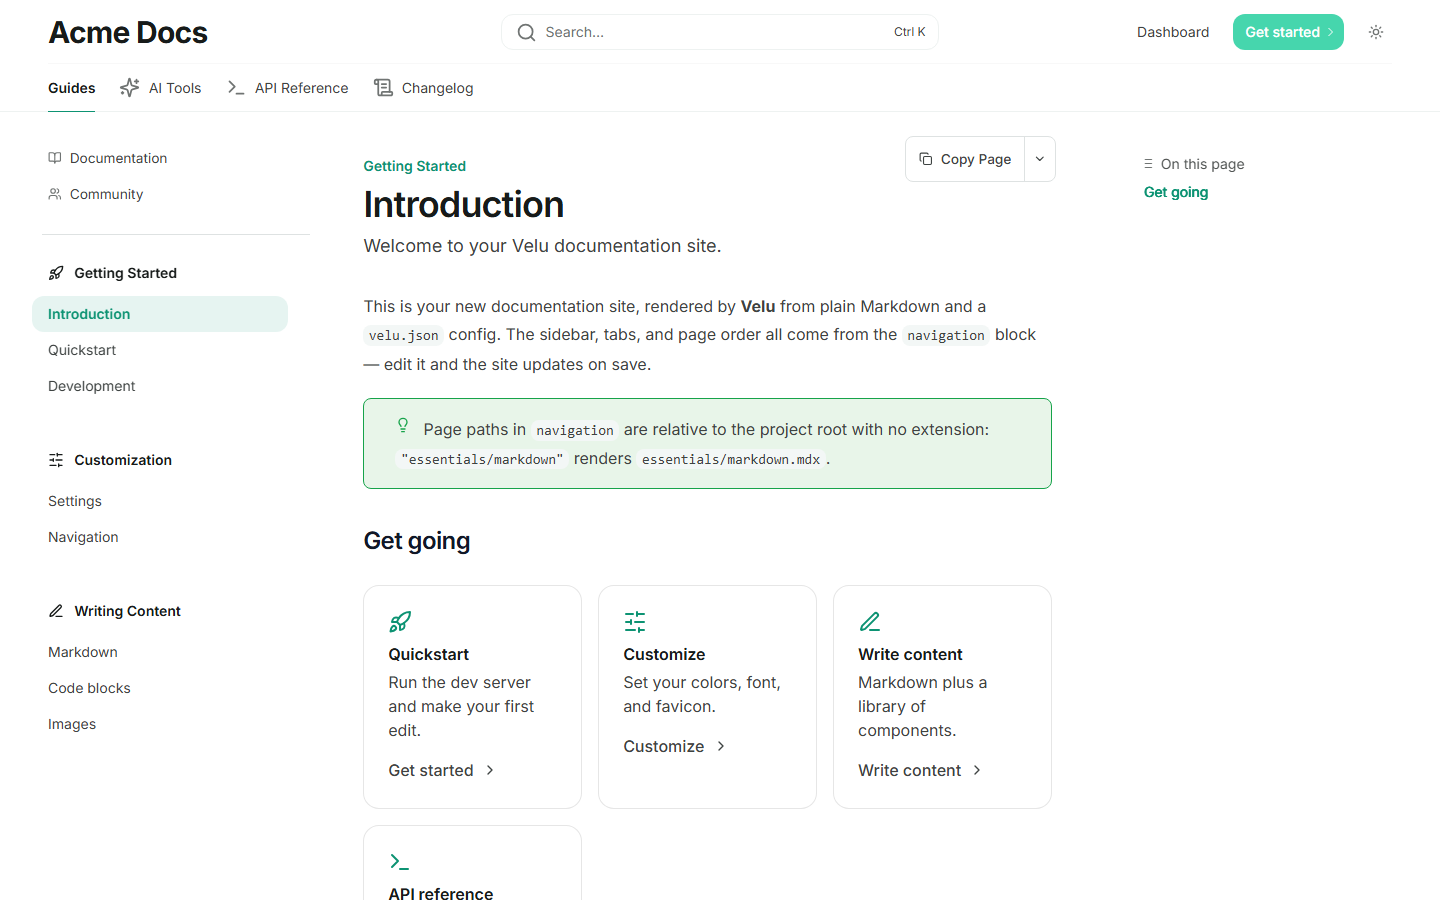The width and height of the screenshot is (1440, 900).
Task: Toggle the light/dark theme sun icon
Action: pyautogui.click(x=1376, y=32)
